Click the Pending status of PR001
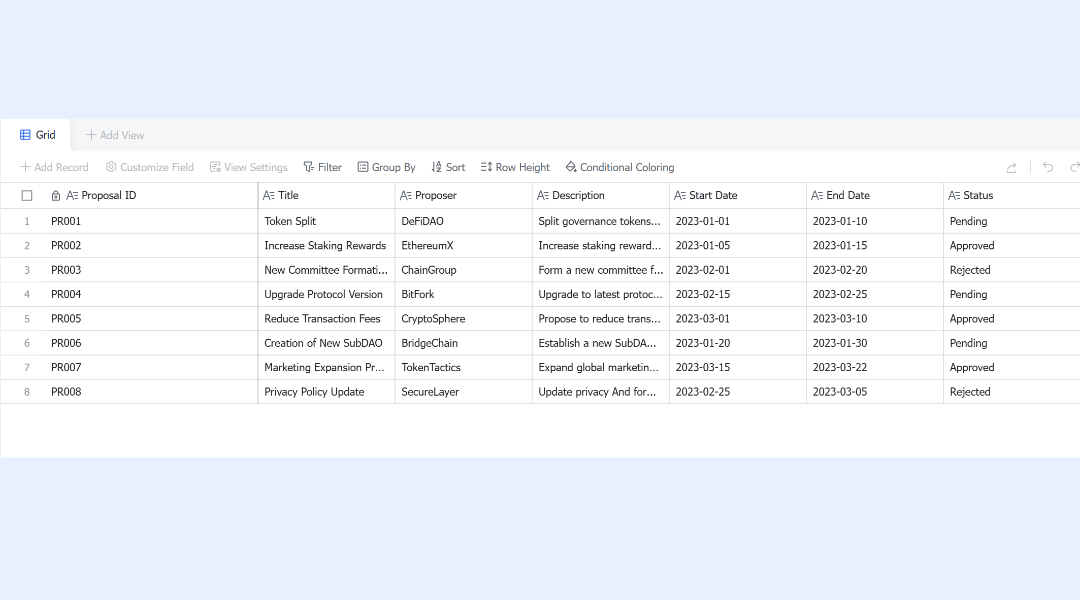 [1012, 221]
